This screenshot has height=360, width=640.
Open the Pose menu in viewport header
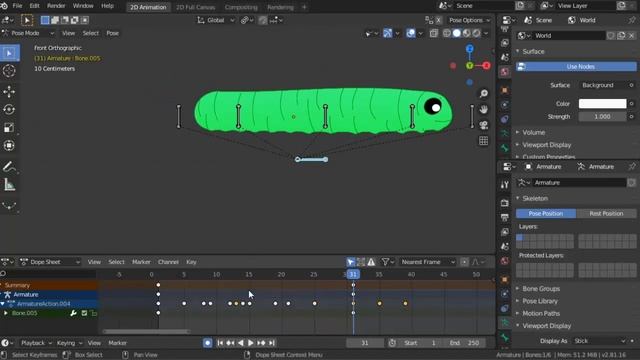point(113,33)
